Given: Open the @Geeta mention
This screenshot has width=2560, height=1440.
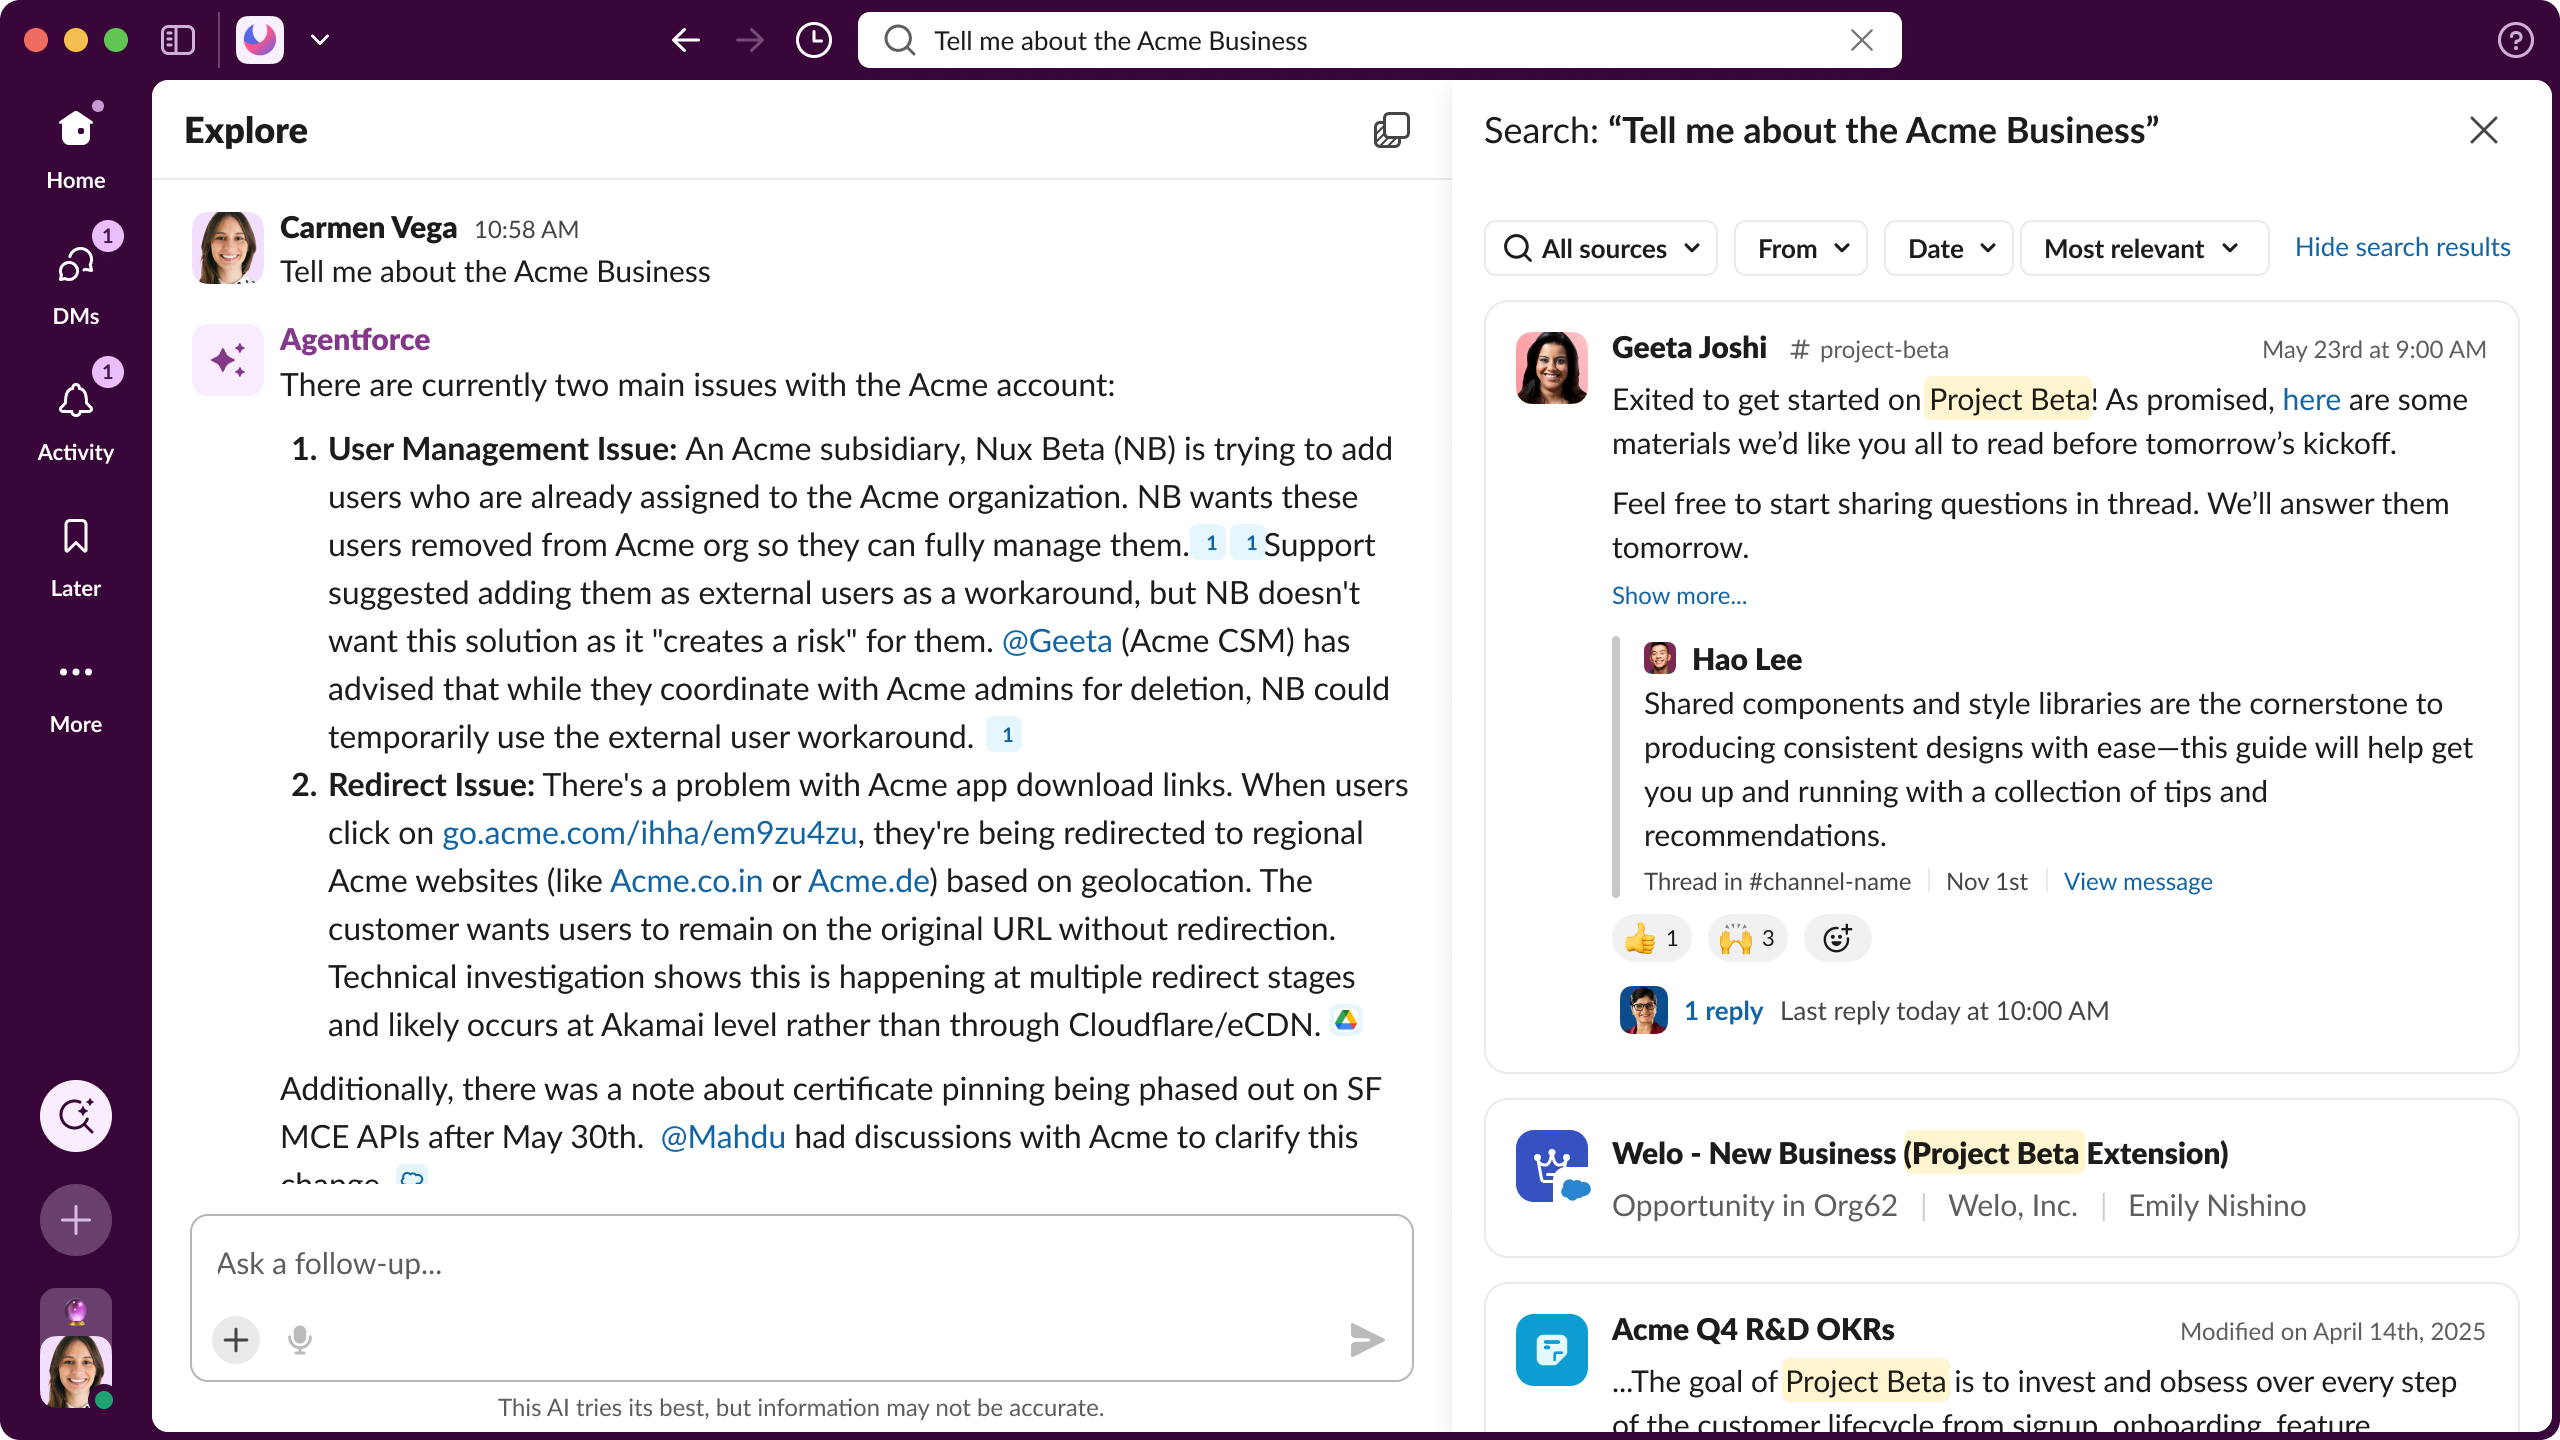Looking at the screenshot, I should click(1057, 641).
